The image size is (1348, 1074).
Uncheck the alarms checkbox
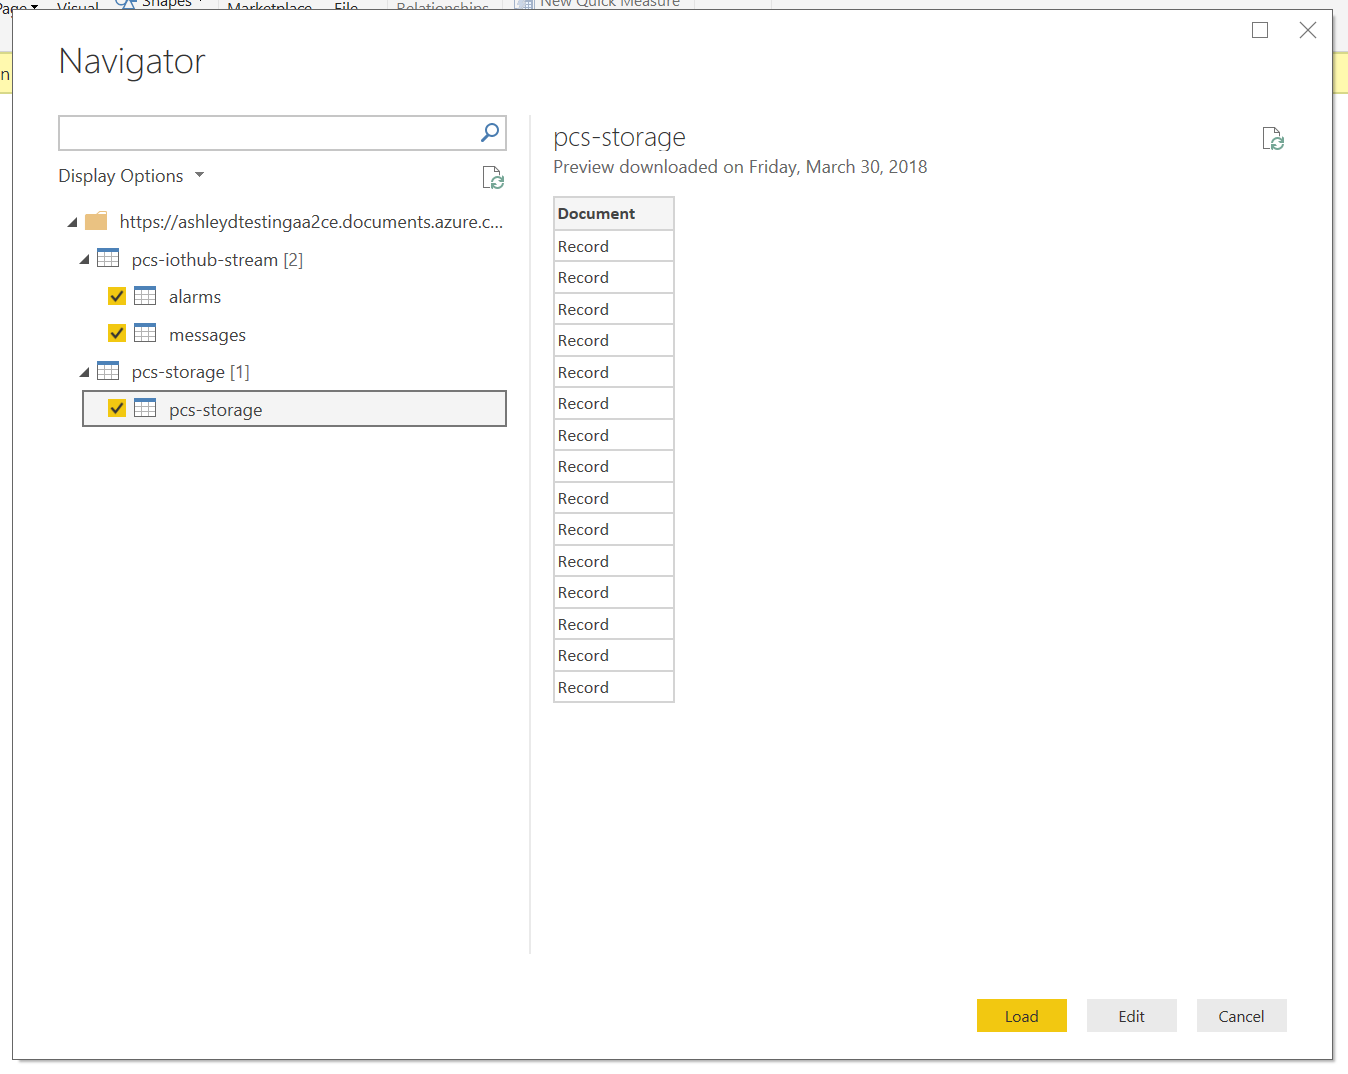[x=117, y=296]
